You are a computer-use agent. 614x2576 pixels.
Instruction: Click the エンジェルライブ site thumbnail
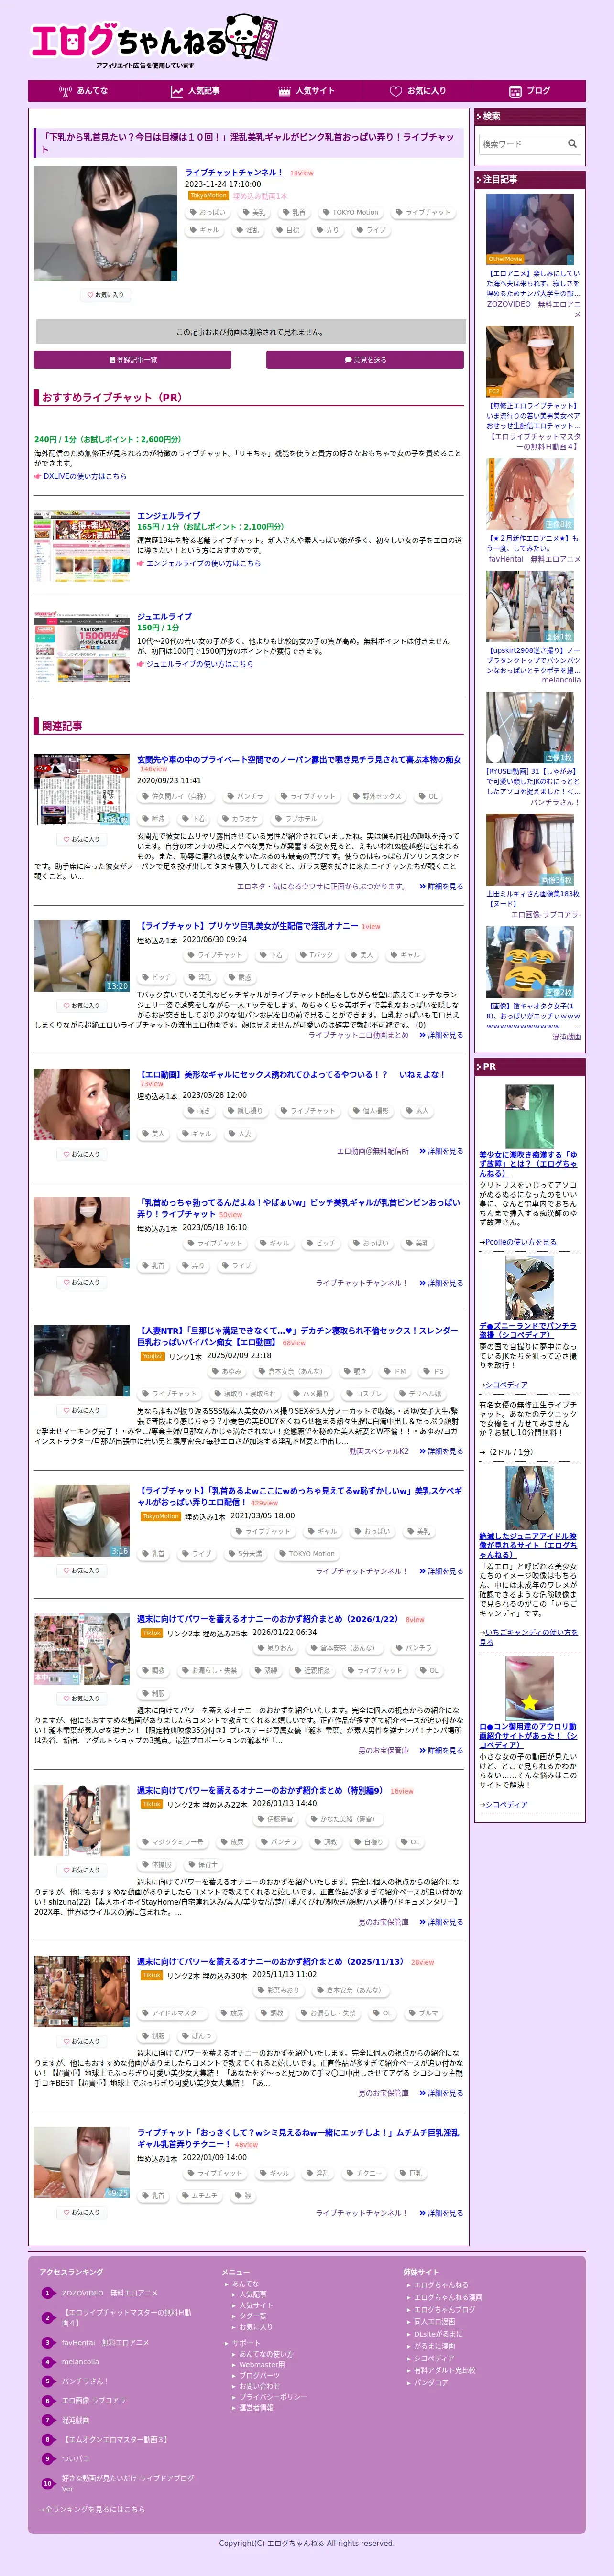[x=82, y=546]
